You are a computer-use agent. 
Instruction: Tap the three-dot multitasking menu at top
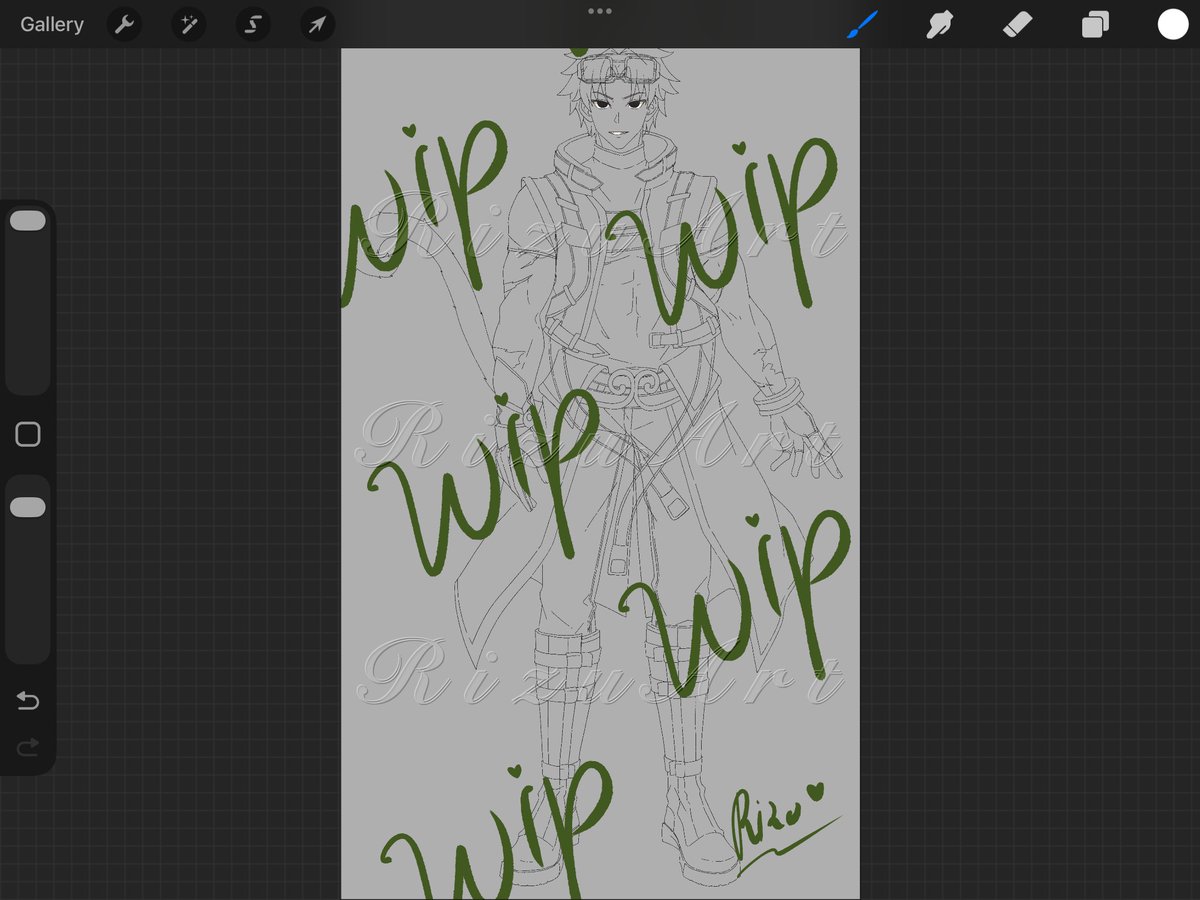[600, 11]
